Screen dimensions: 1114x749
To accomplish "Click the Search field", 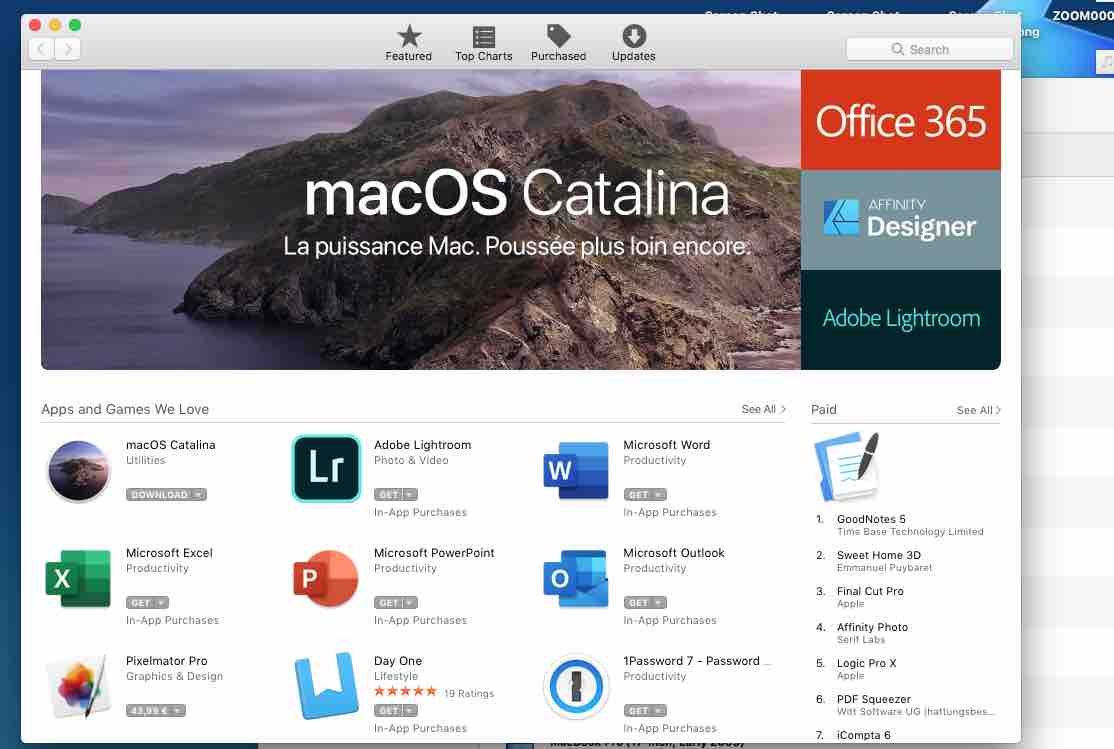I will coord(929,49).
